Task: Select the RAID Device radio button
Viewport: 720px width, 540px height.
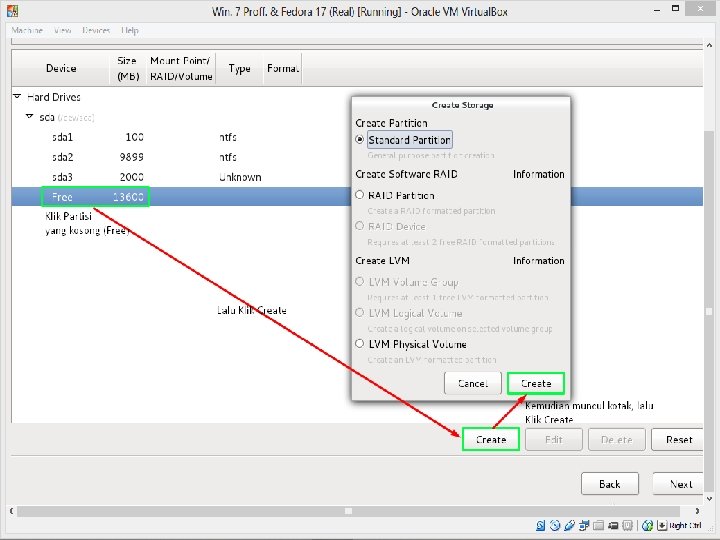Action: [x=360, y=226]
